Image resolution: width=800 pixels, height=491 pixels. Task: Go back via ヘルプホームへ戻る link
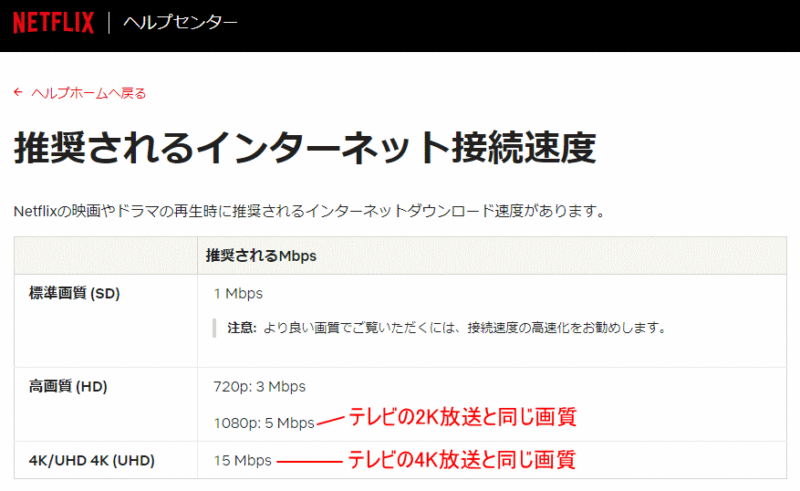[88, 93]
